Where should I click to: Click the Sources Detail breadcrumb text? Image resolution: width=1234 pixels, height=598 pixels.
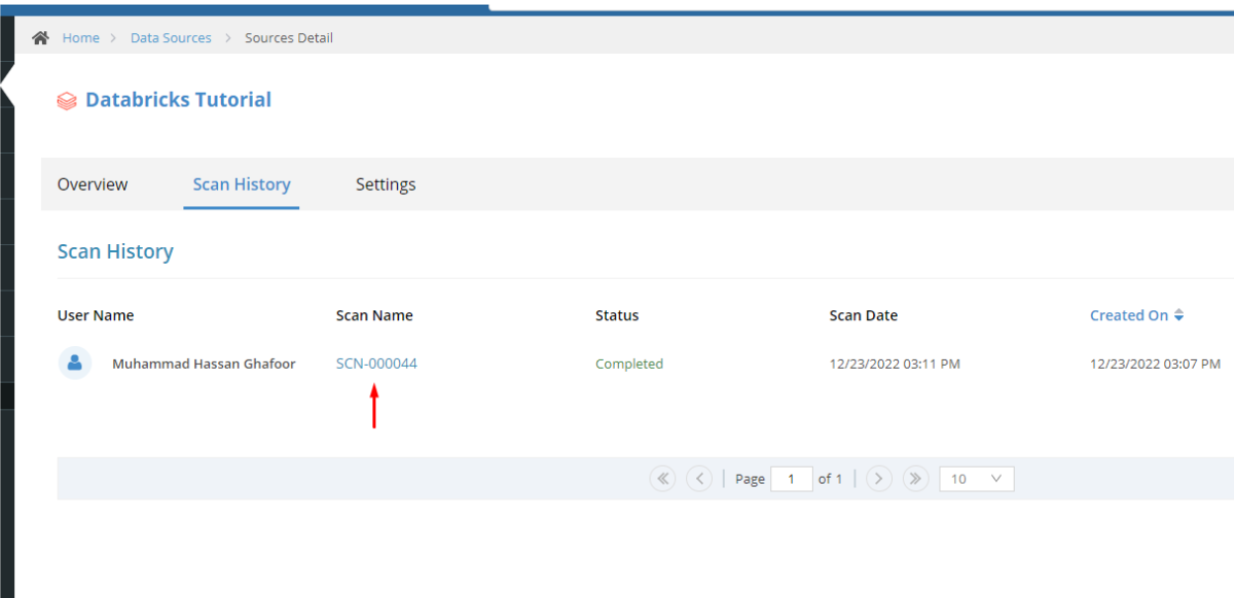pos(289,38)
